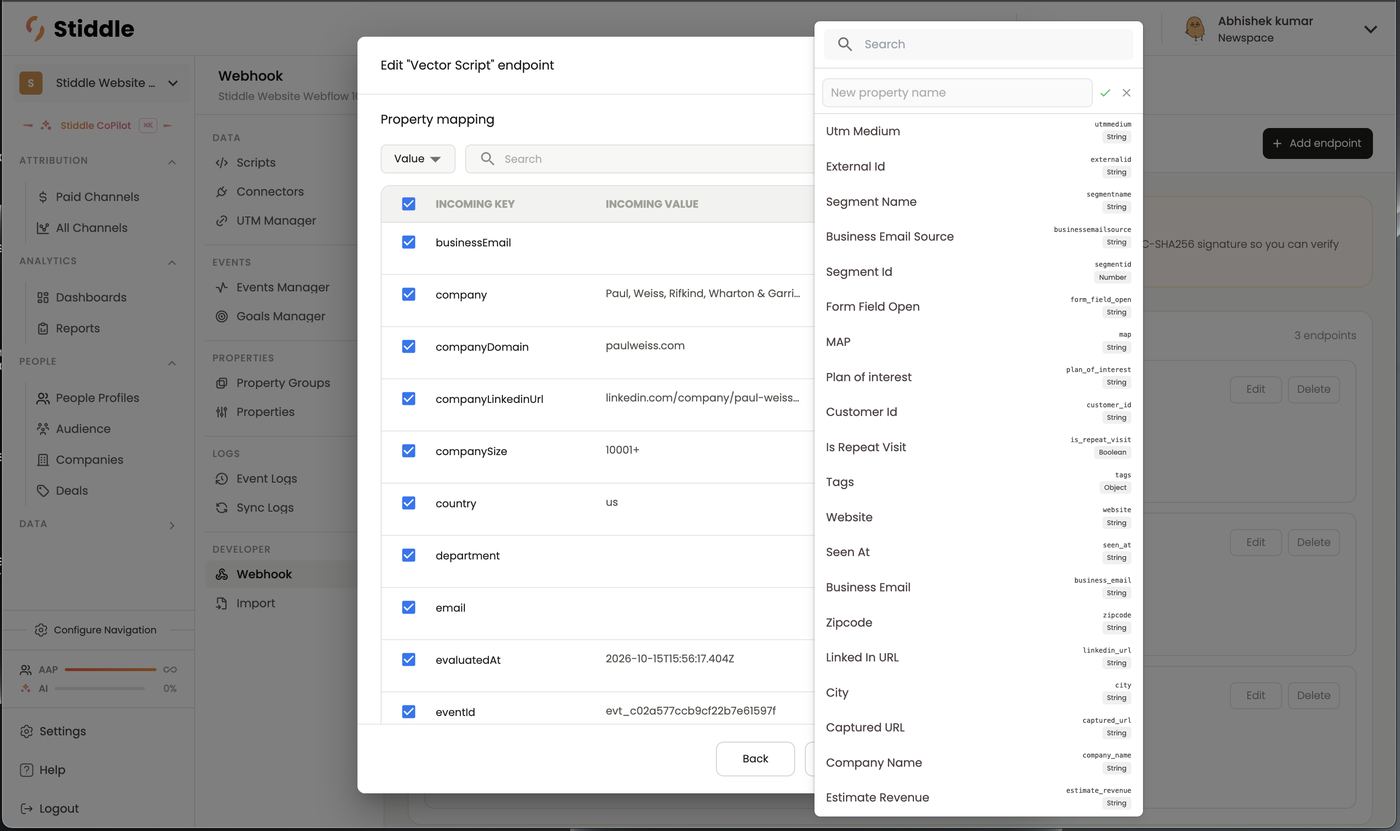Click the Deals tag icon
1400x831 pixels.
[43, 491]
